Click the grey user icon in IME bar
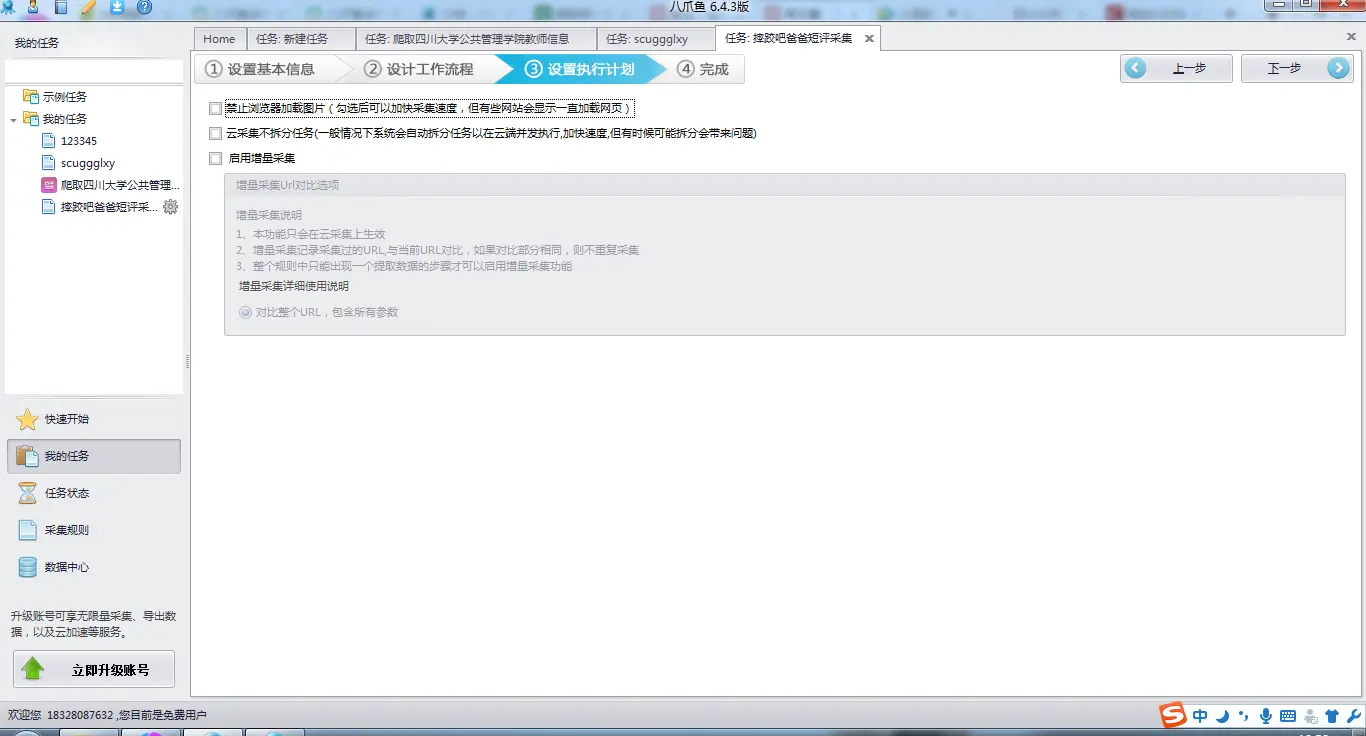This screenshot has height=736, width=1366. tap(1310, 716)
